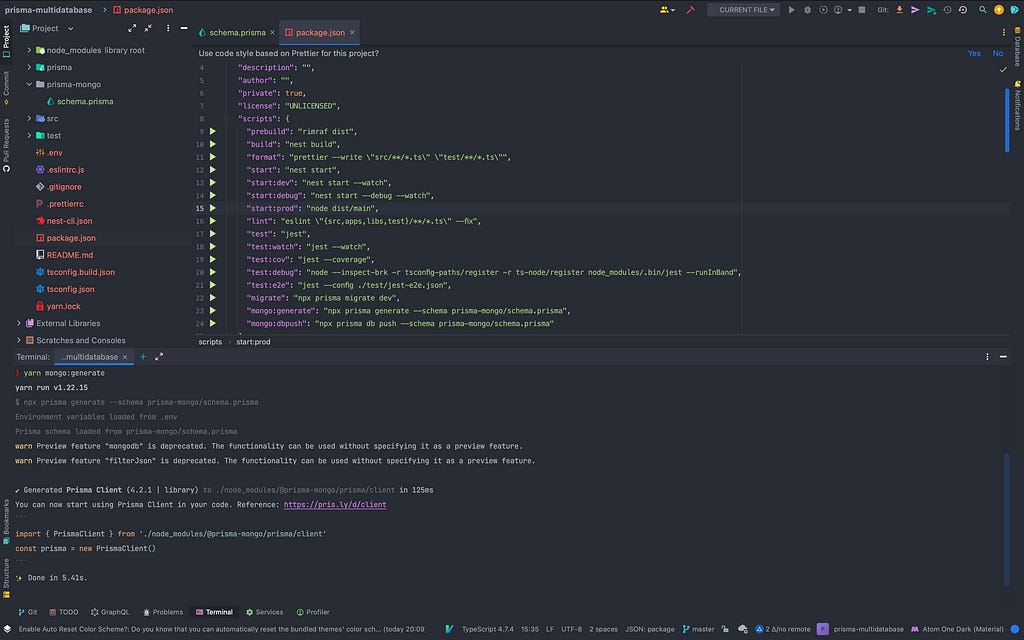The width and height of the screenshot is (1024, 640).
Task: Run the "prebuild" script gutter icon
Action: click(x=213, y=131)
